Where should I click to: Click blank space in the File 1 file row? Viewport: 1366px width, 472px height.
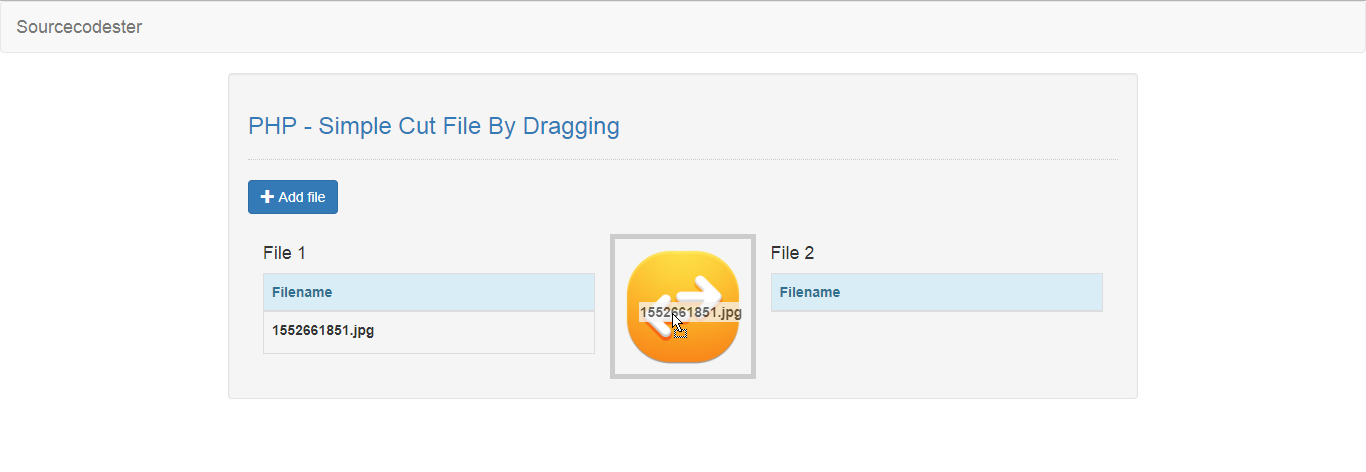coord(490,331)
